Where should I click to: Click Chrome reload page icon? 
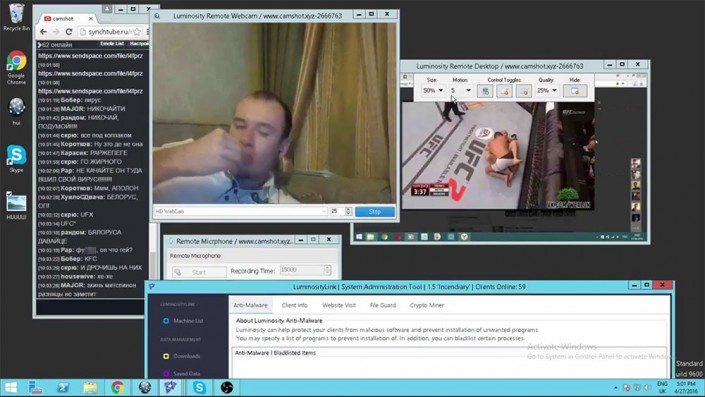click(69, 32)
